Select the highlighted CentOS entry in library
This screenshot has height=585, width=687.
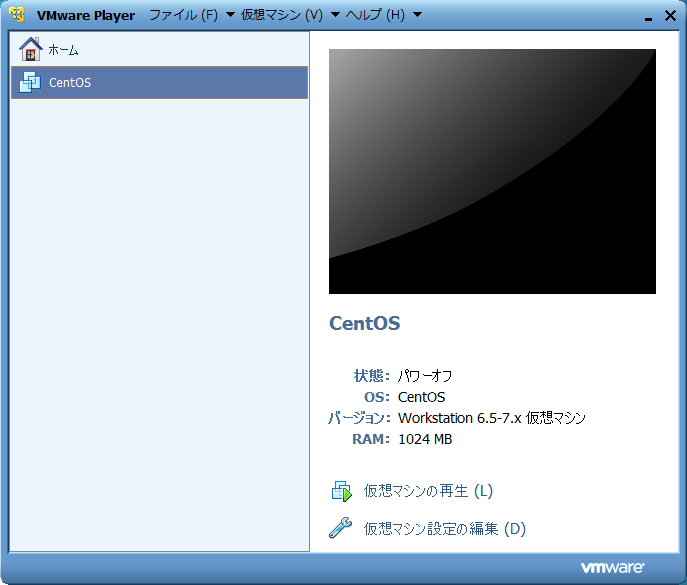159,82
